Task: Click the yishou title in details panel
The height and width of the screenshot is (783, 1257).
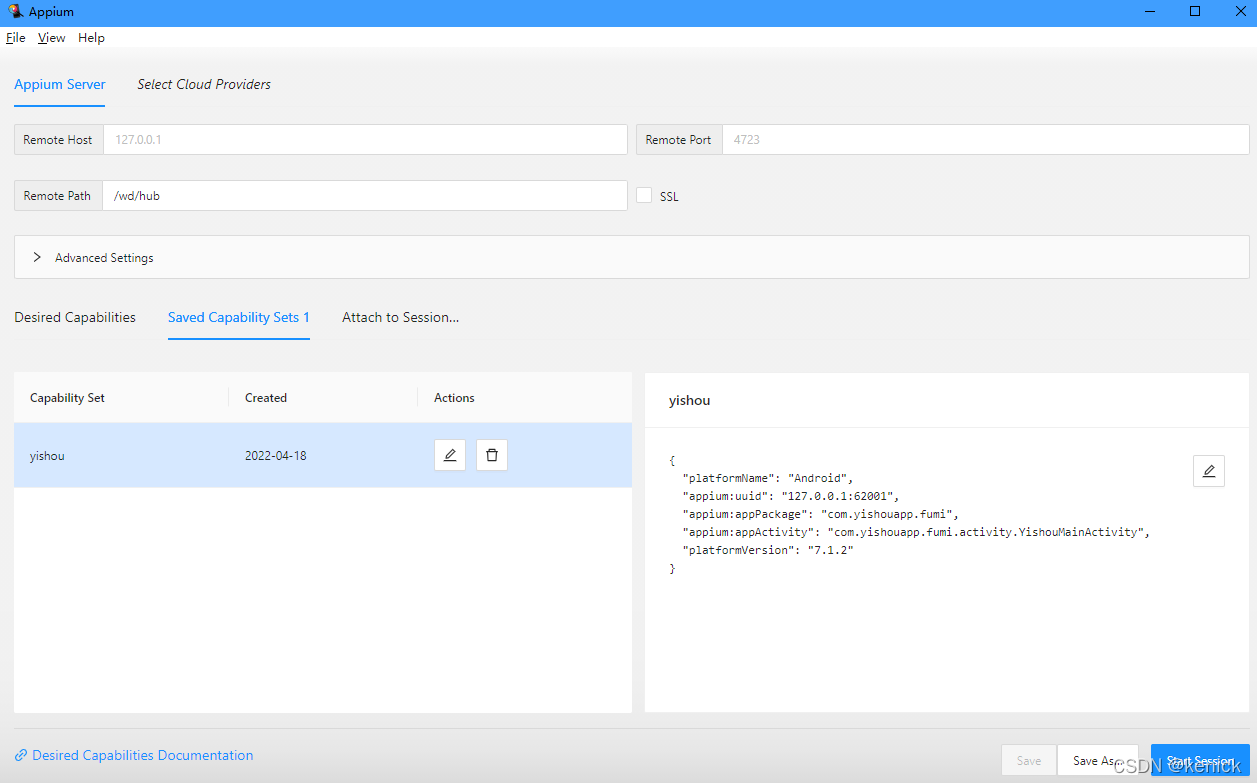Action: tap(690, 400)
